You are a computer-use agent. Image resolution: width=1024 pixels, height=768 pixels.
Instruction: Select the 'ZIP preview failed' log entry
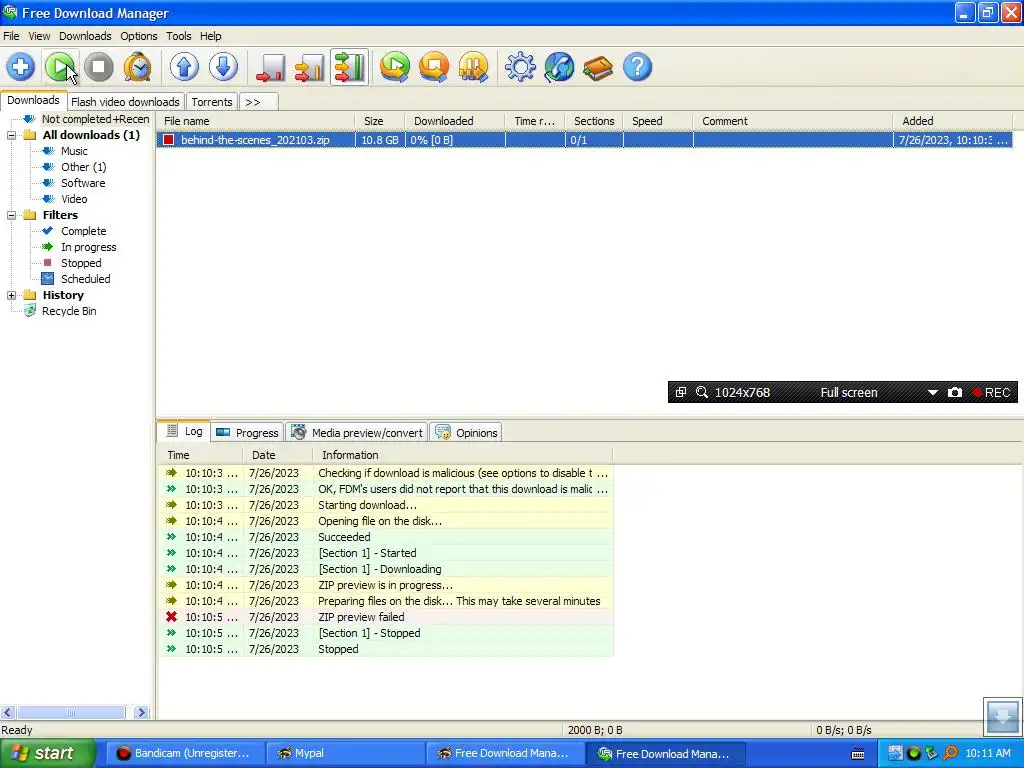click(385, 616)
